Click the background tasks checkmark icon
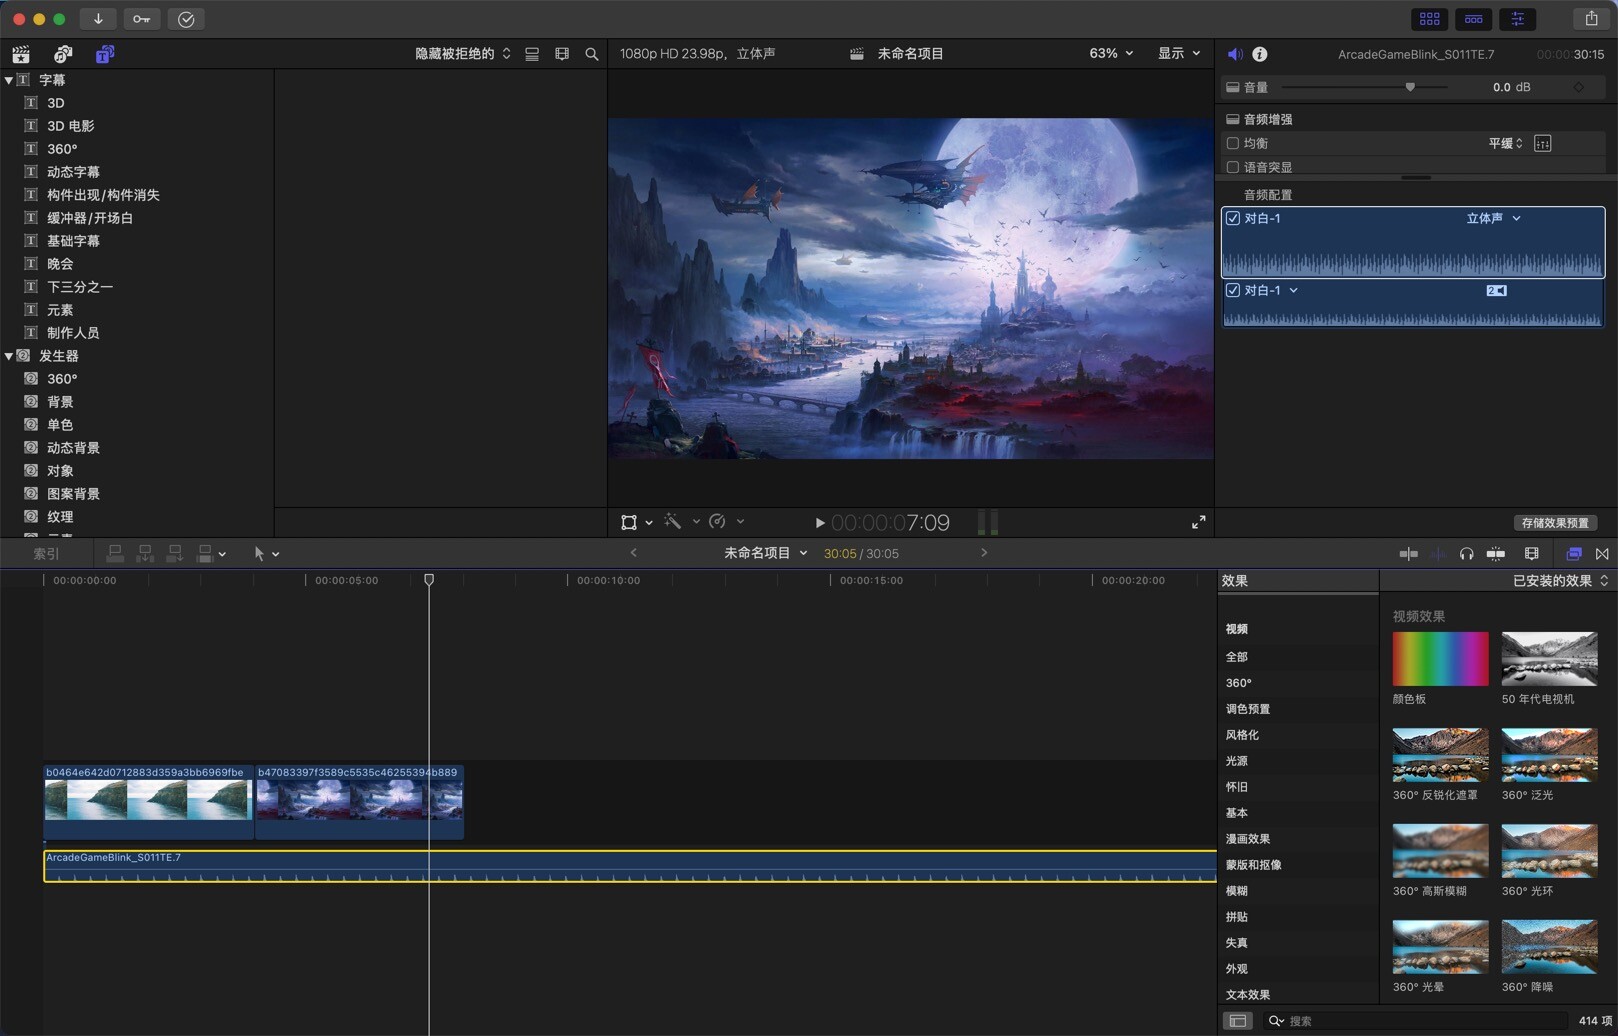1618x1036 pixels. click(x=186, y=19)
